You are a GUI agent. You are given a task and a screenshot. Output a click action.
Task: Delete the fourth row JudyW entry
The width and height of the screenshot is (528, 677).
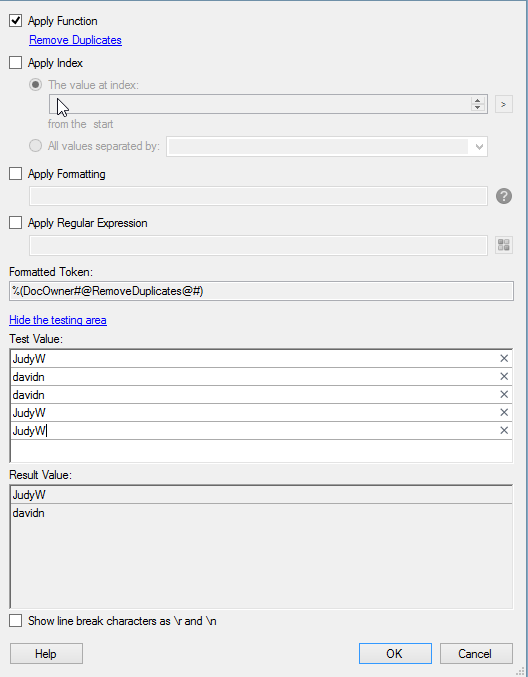(503, 412)
